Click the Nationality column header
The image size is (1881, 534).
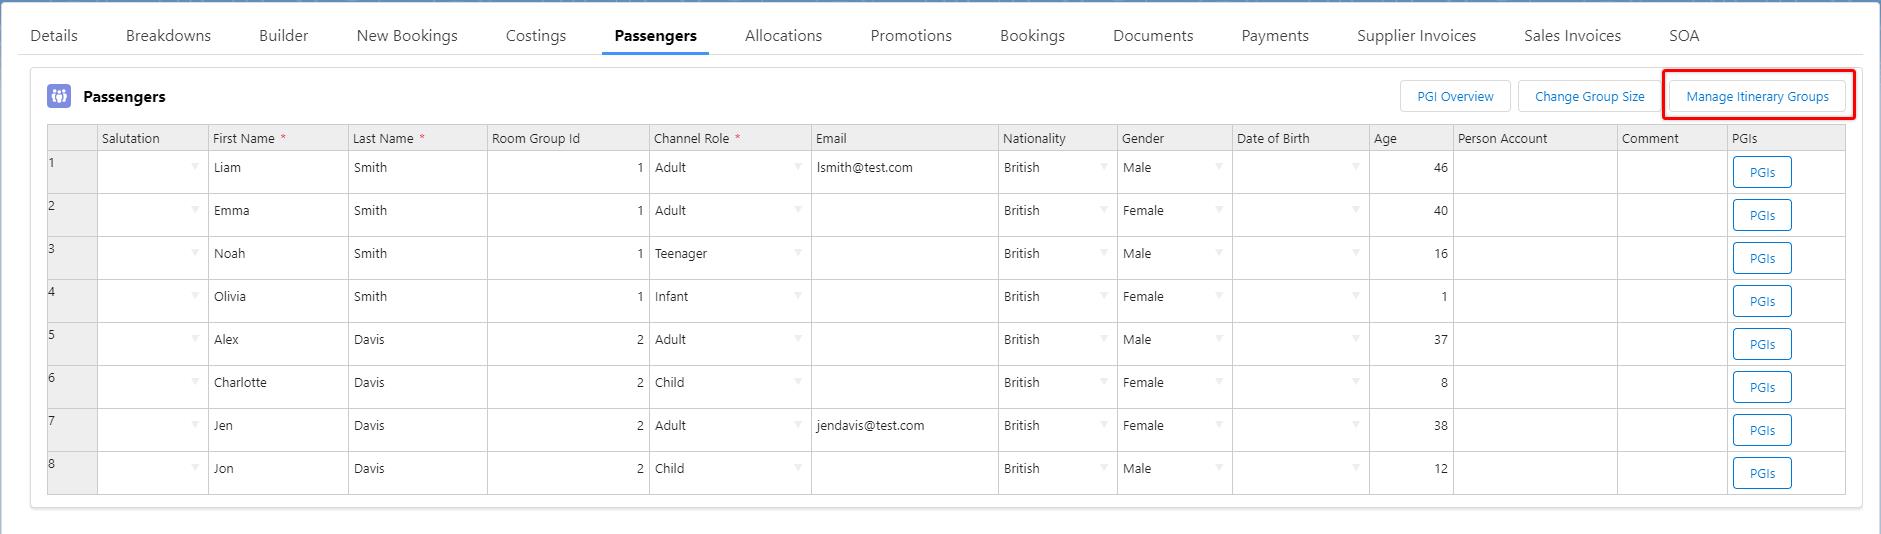(x=1058, y=138)
